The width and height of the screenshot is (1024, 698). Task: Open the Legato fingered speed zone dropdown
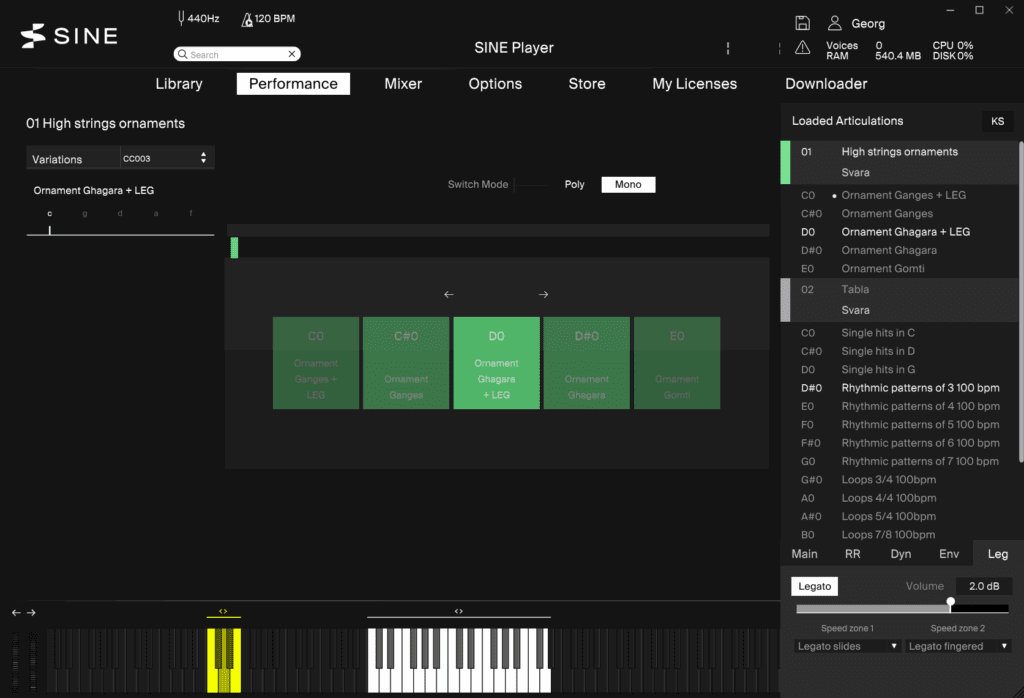tap(959, 646)
